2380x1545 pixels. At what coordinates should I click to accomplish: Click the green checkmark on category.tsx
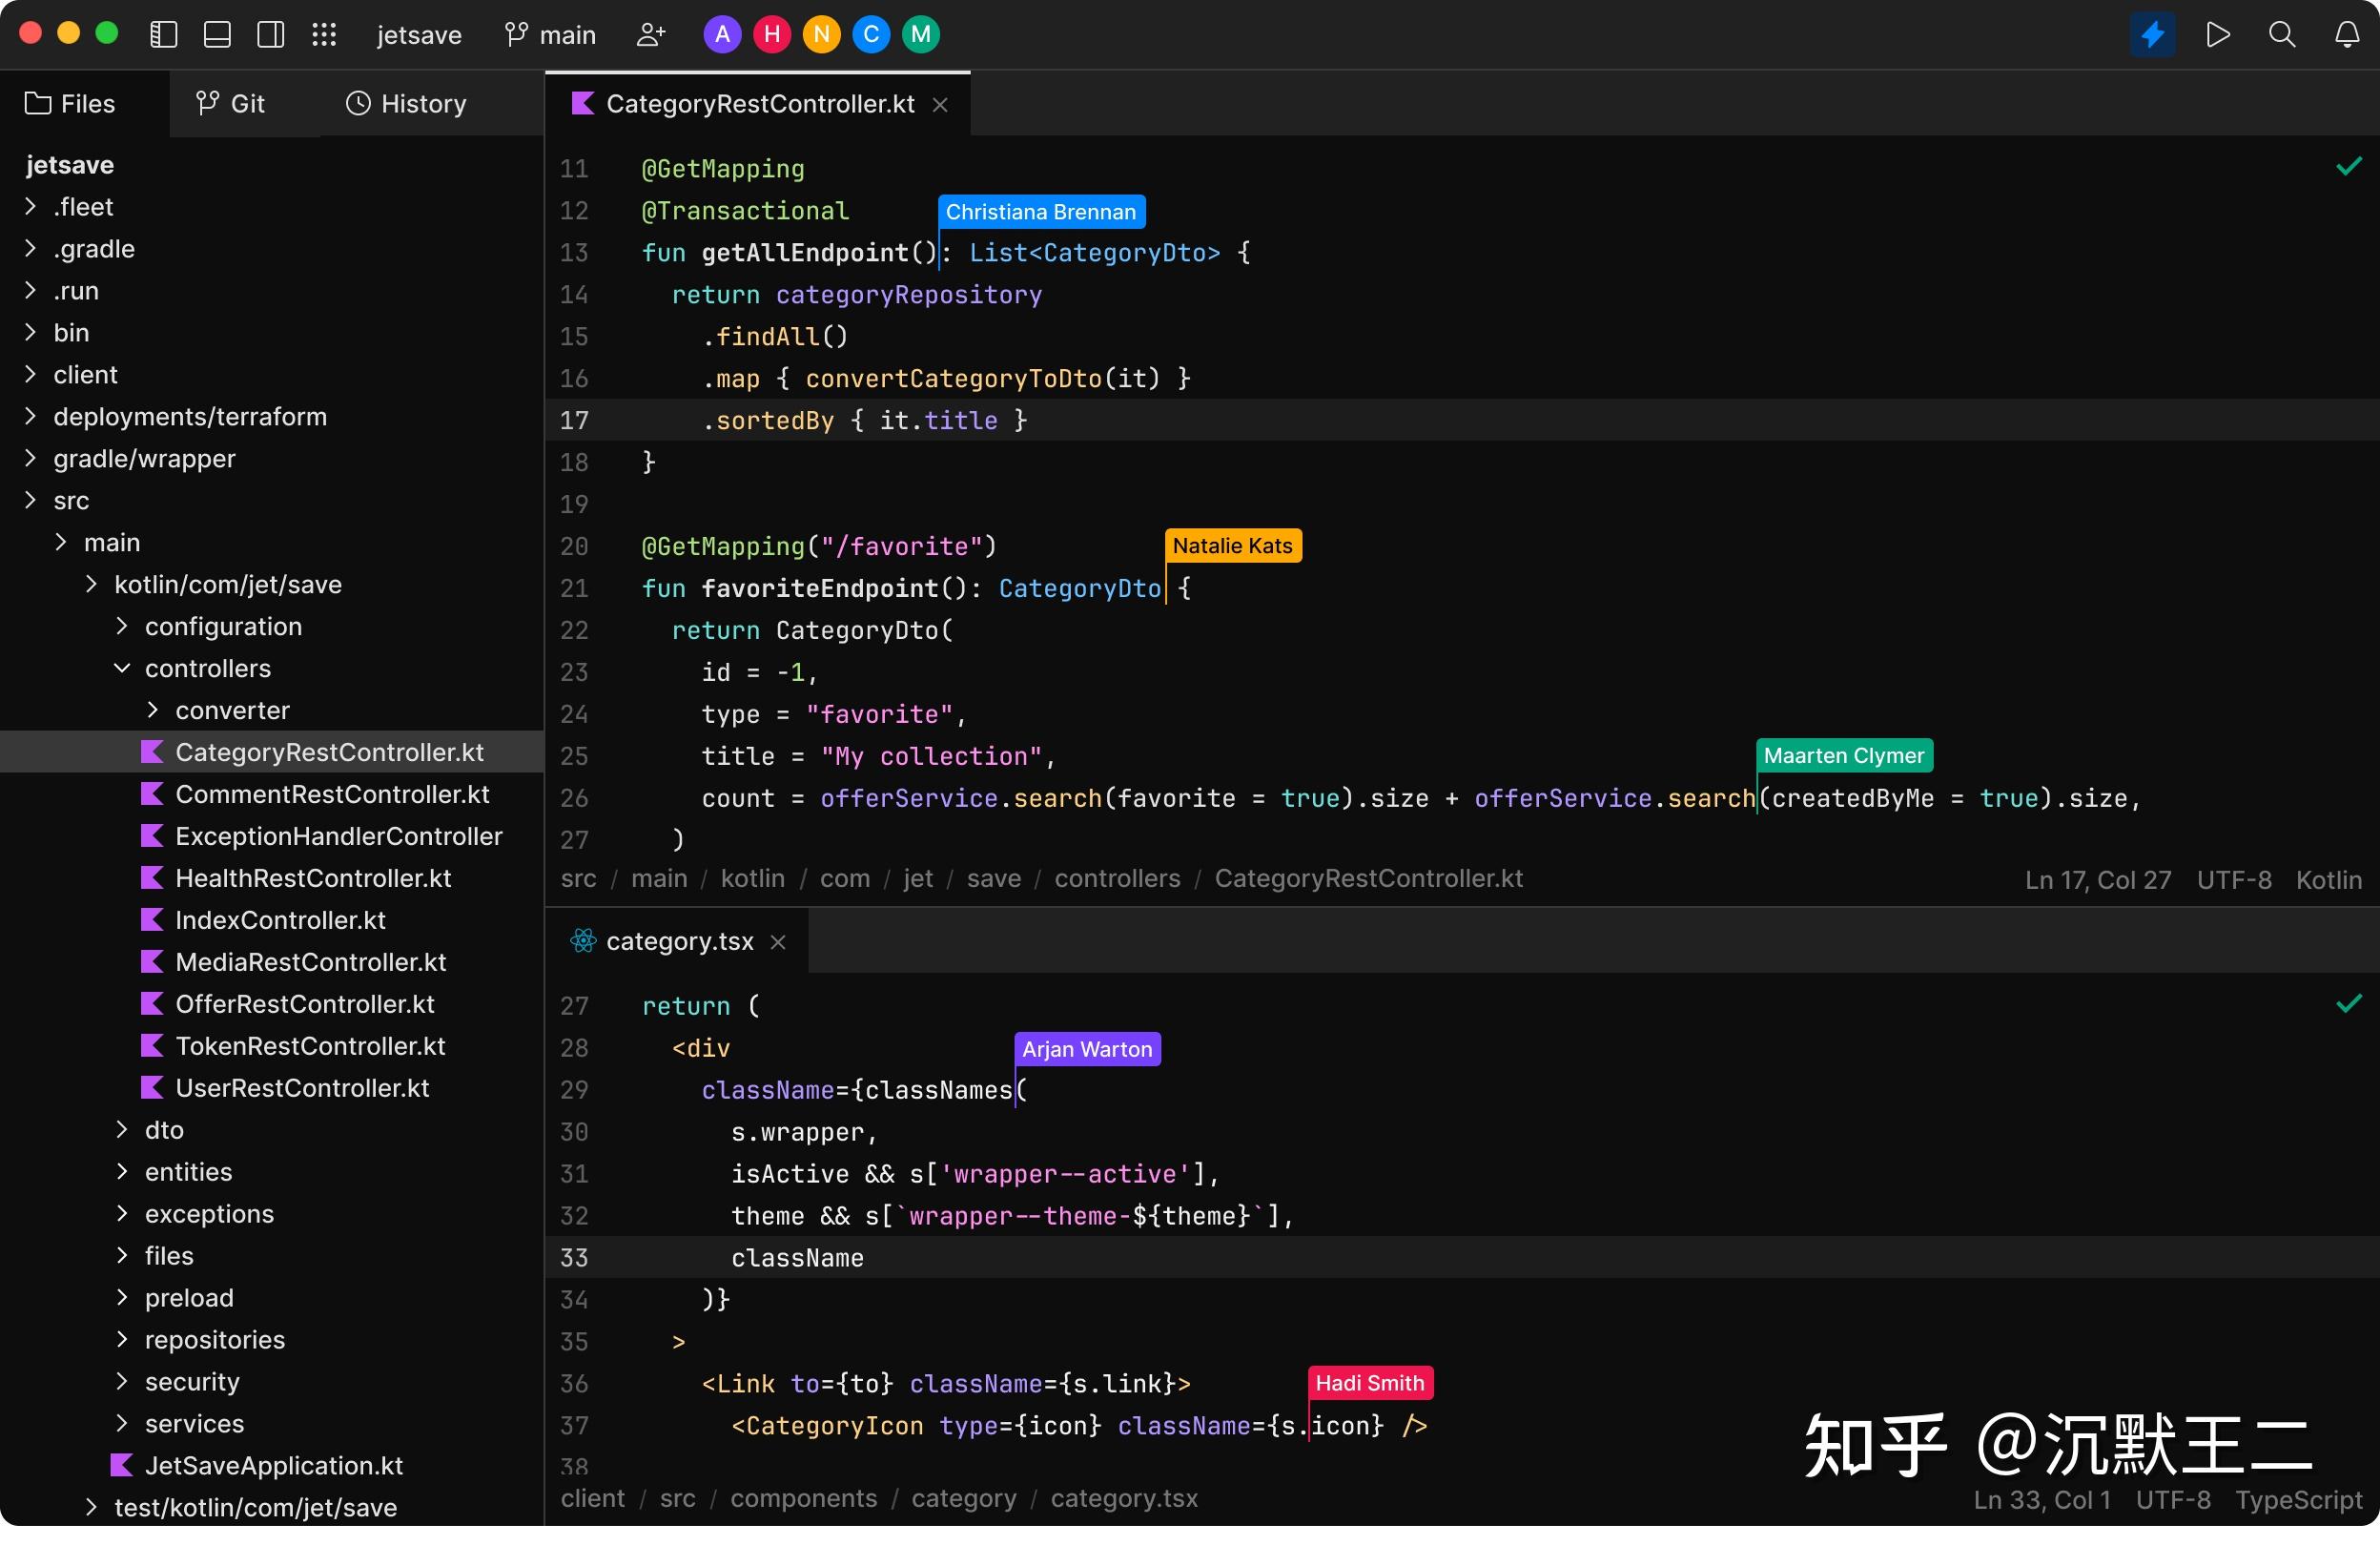pos(2349,1003)
